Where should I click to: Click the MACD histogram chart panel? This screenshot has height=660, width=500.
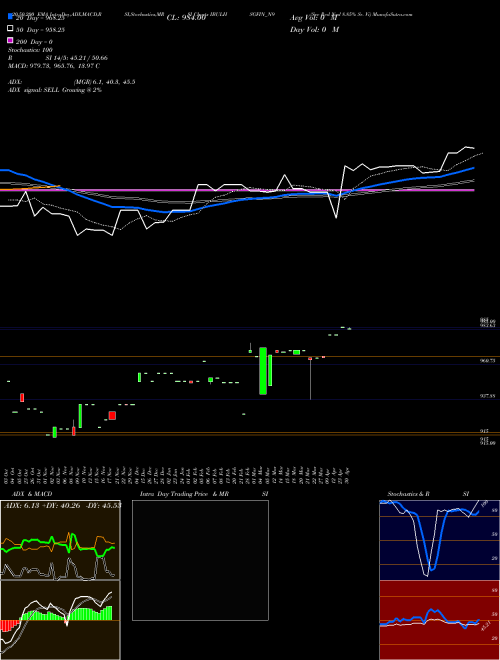point(60,620)
